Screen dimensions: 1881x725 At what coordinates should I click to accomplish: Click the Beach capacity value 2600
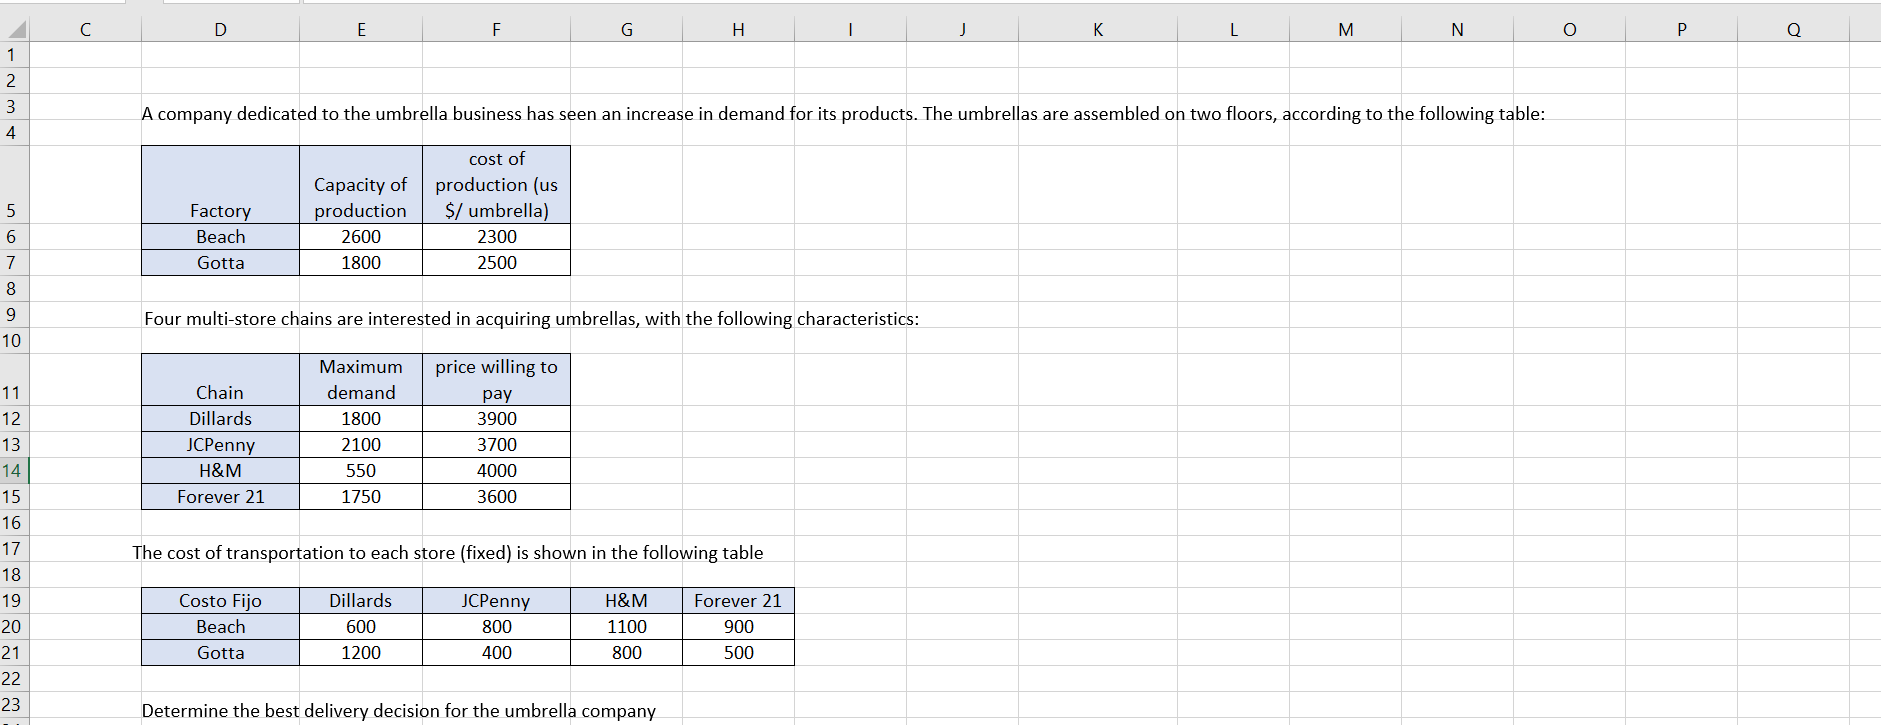click(x=361, y=236)
